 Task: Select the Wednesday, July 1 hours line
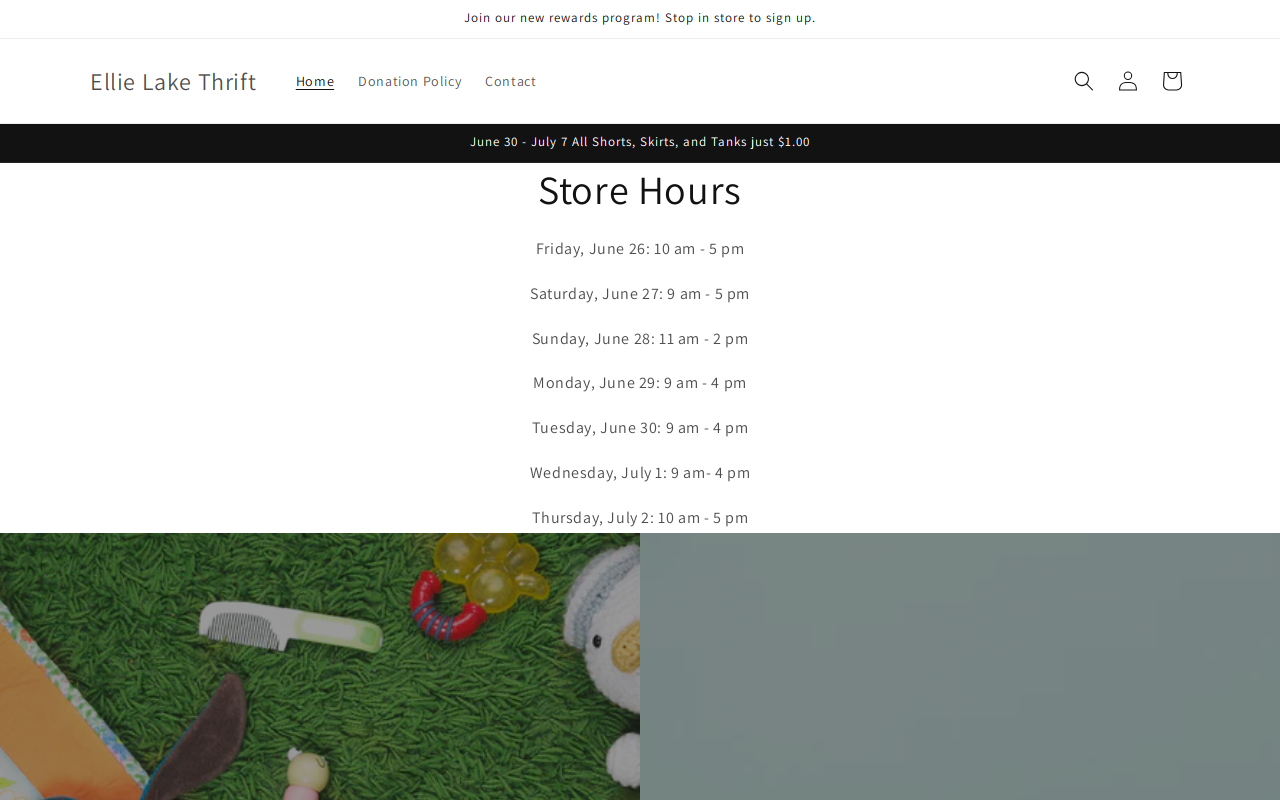pos(640,473)
